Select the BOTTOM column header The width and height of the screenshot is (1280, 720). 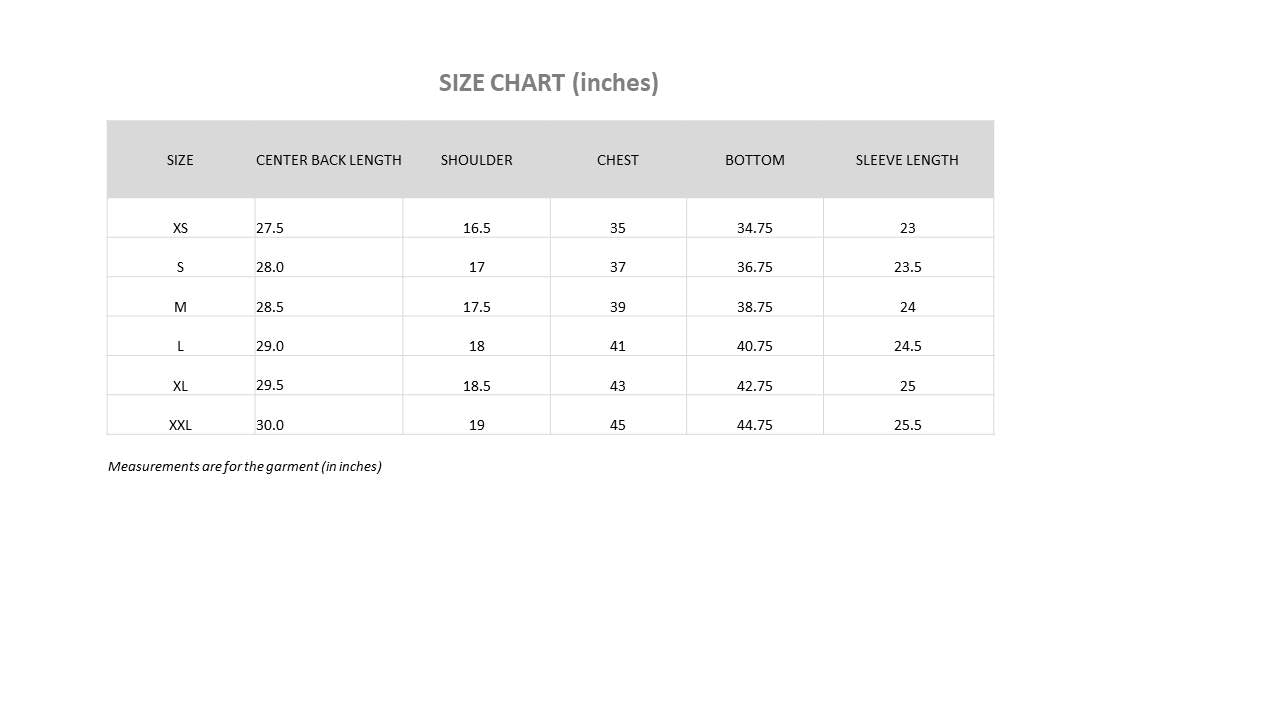point(754,160)
